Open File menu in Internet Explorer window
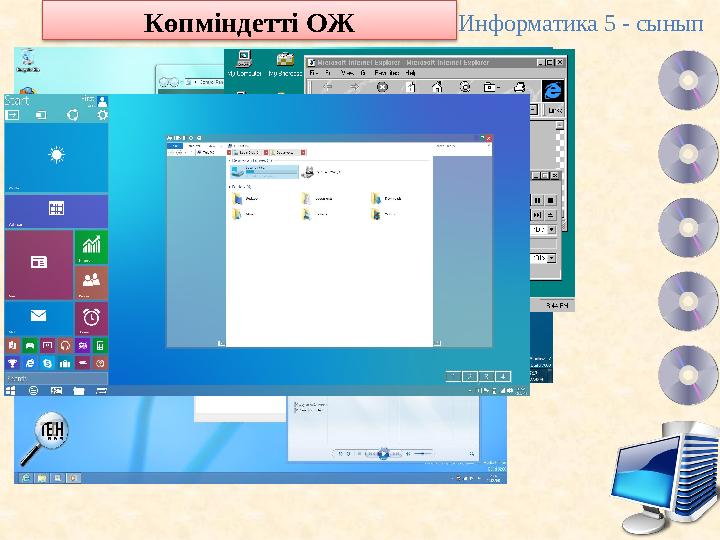 313,73
